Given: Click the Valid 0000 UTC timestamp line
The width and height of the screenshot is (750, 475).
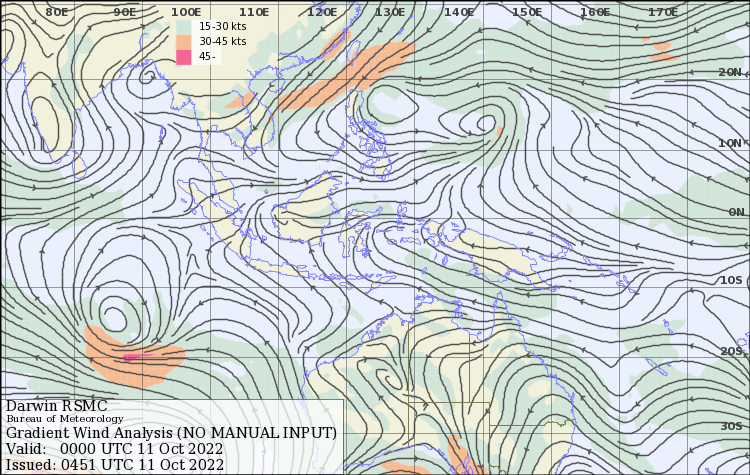Looking at the screenshot, I should pyautogui.click(x=115, y=449).
